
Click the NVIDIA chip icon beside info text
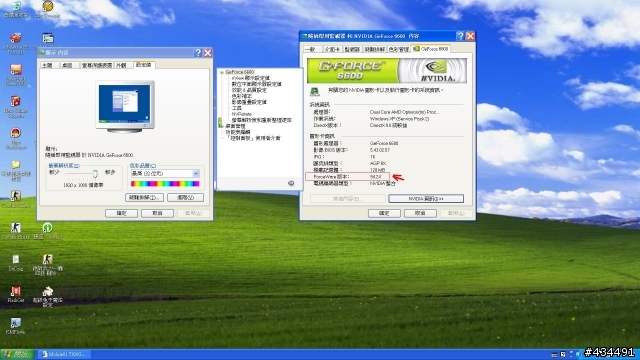pyautogui.click(x=314, y=91)
